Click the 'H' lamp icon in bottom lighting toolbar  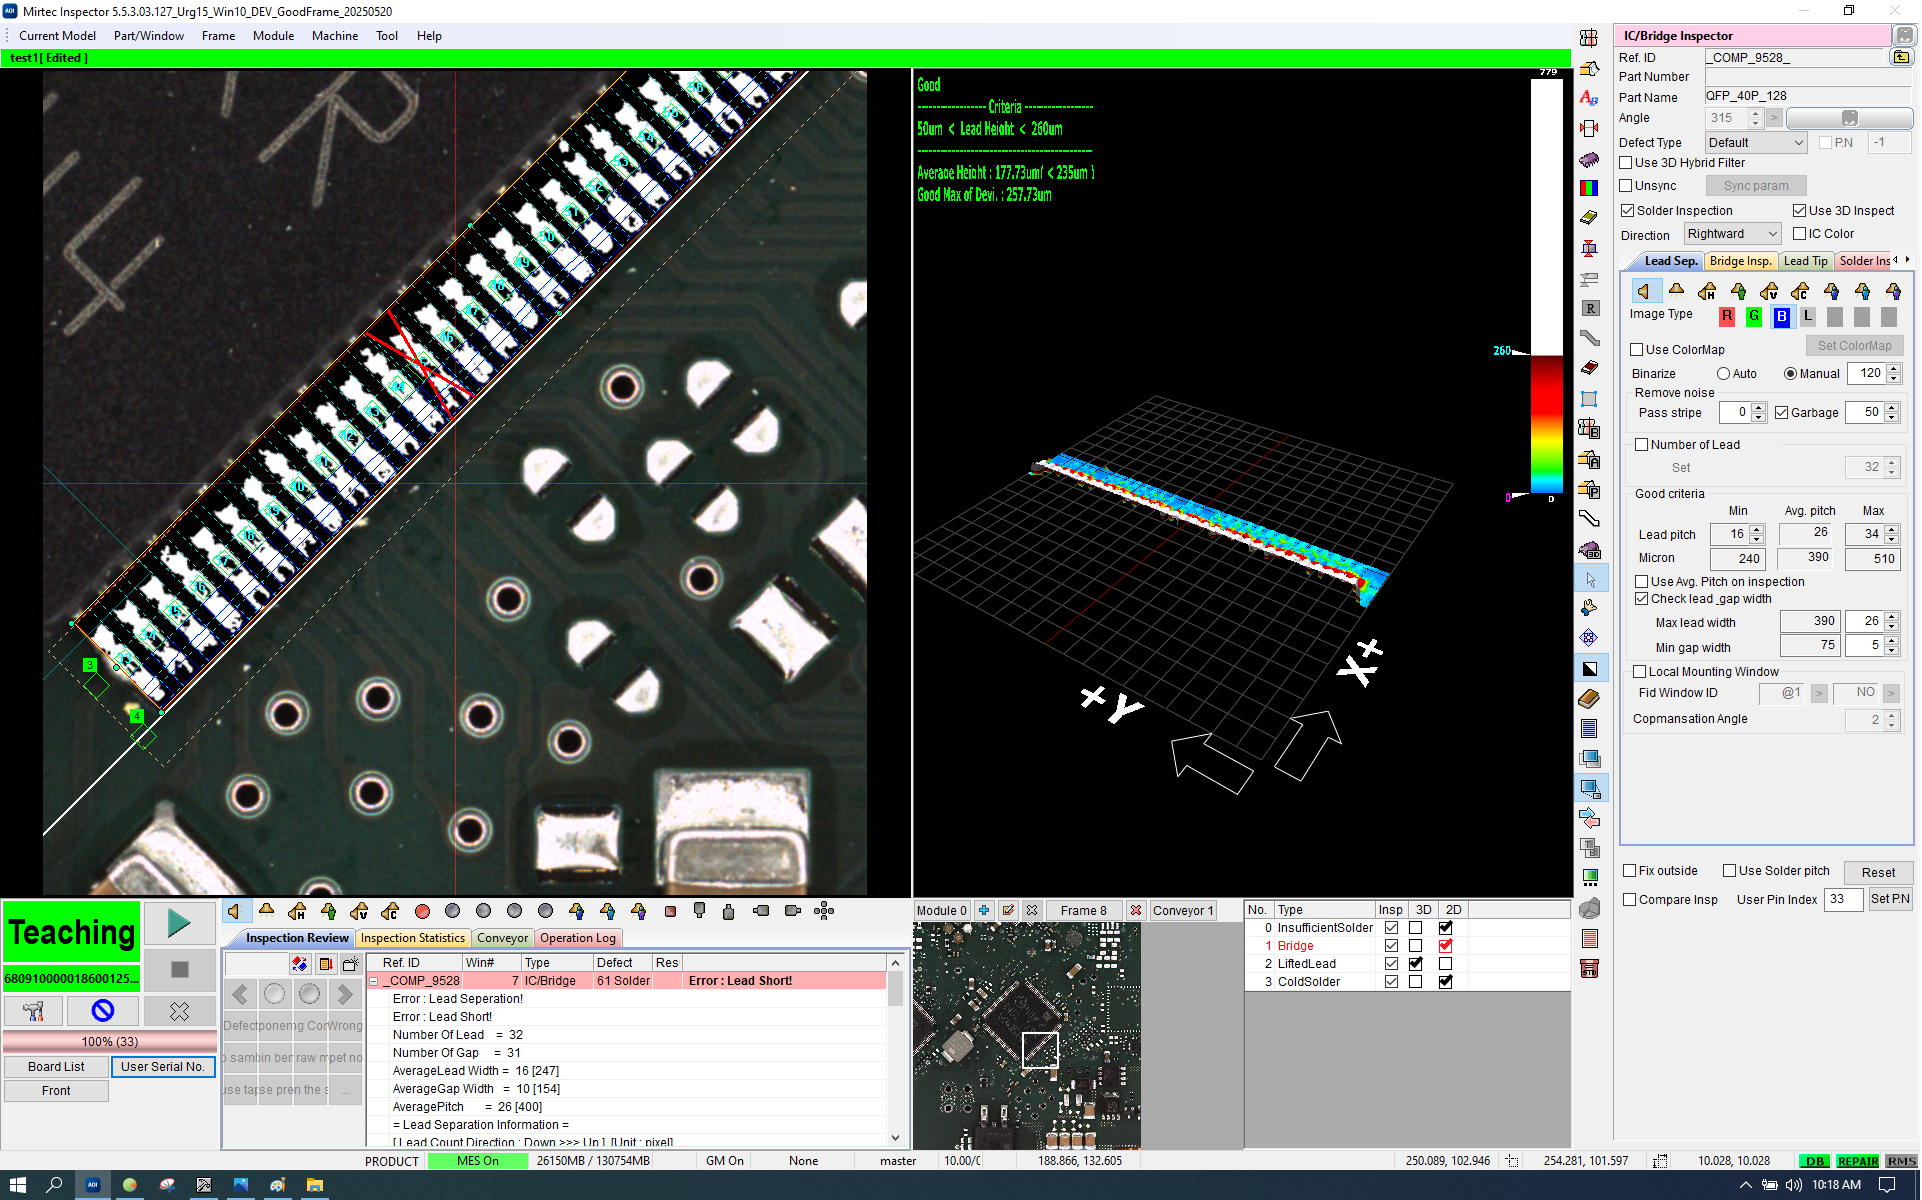click(297, 911)
